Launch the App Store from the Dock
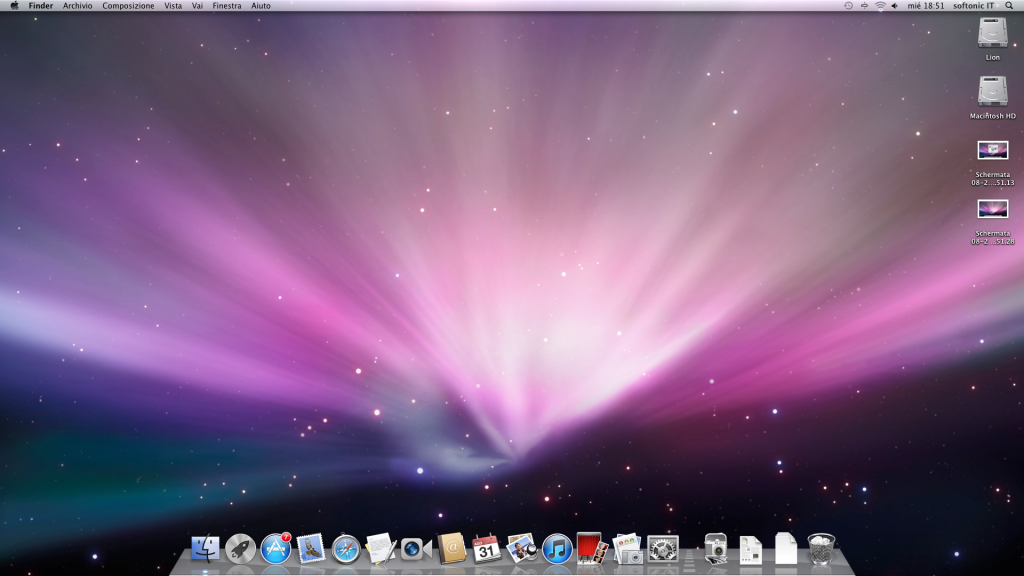The width and height of the screenshot is (1024, 576). pyautogui.click(x=275, y=548)
